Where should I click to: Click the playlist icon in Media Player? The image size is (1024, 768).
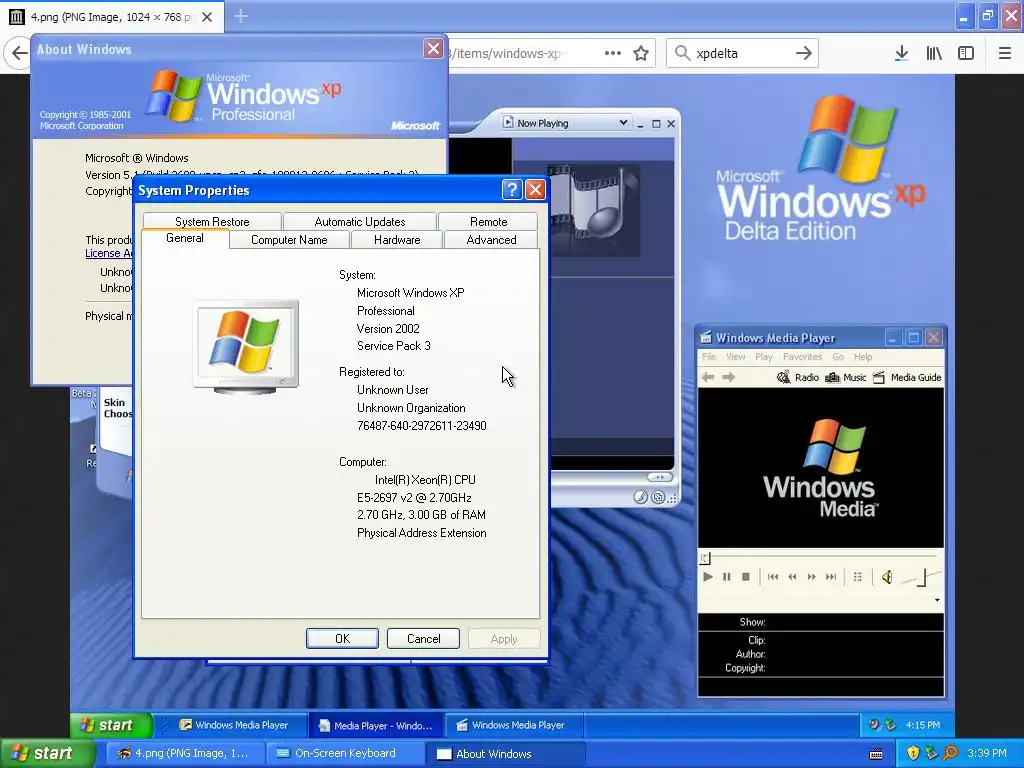(x=857, y=577)
